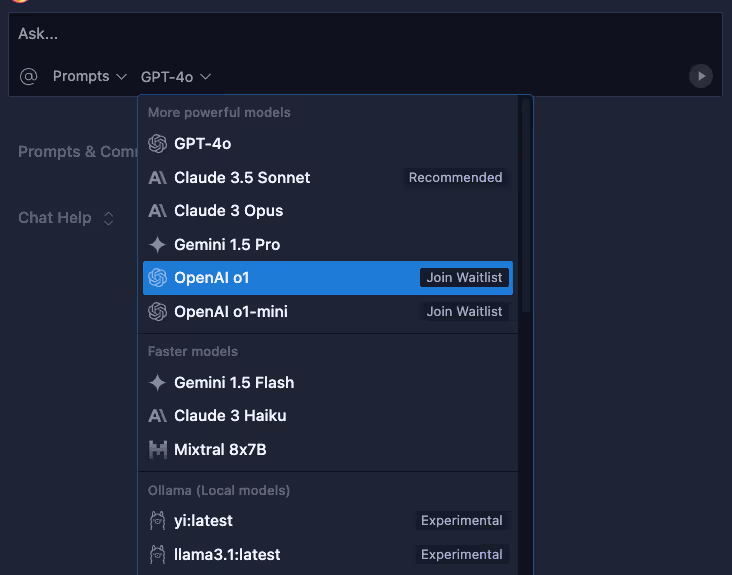Open the Prompts dropdown

click(90, 76)
